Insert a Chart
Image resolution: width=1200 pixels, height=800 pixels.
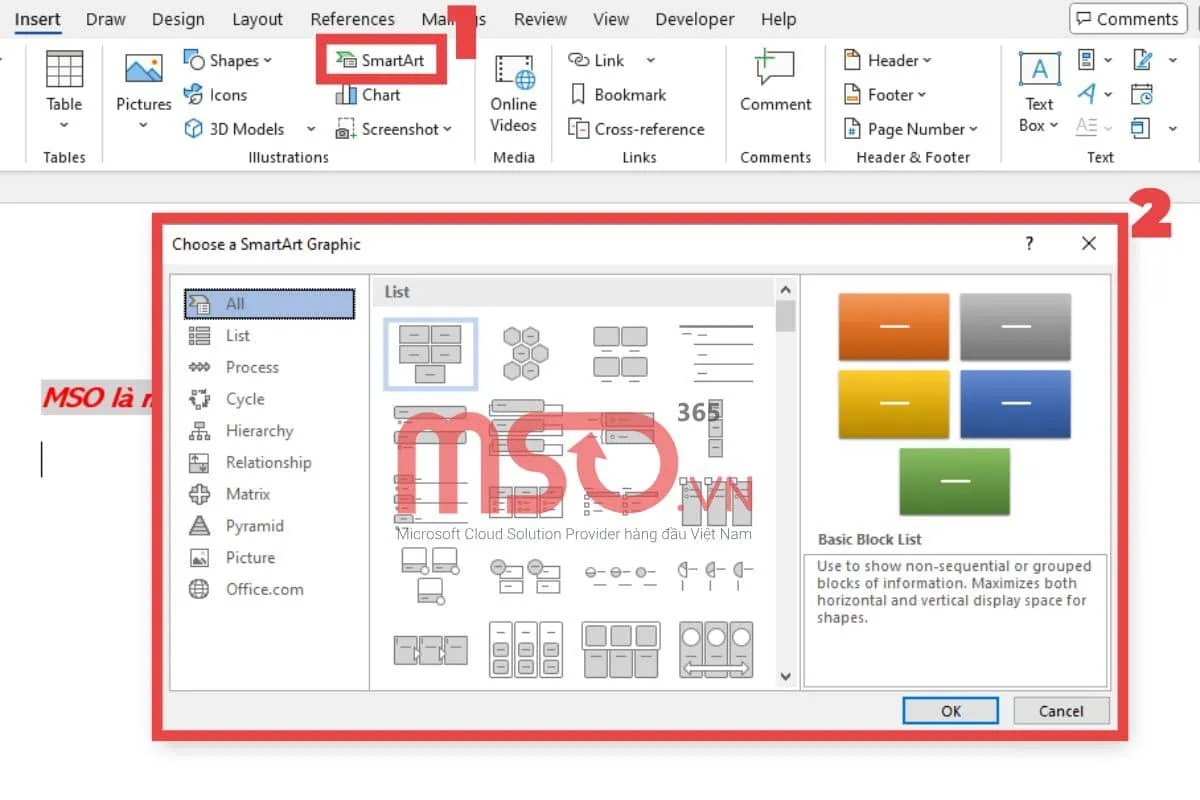pyautogui.click(x=372, y=94)
